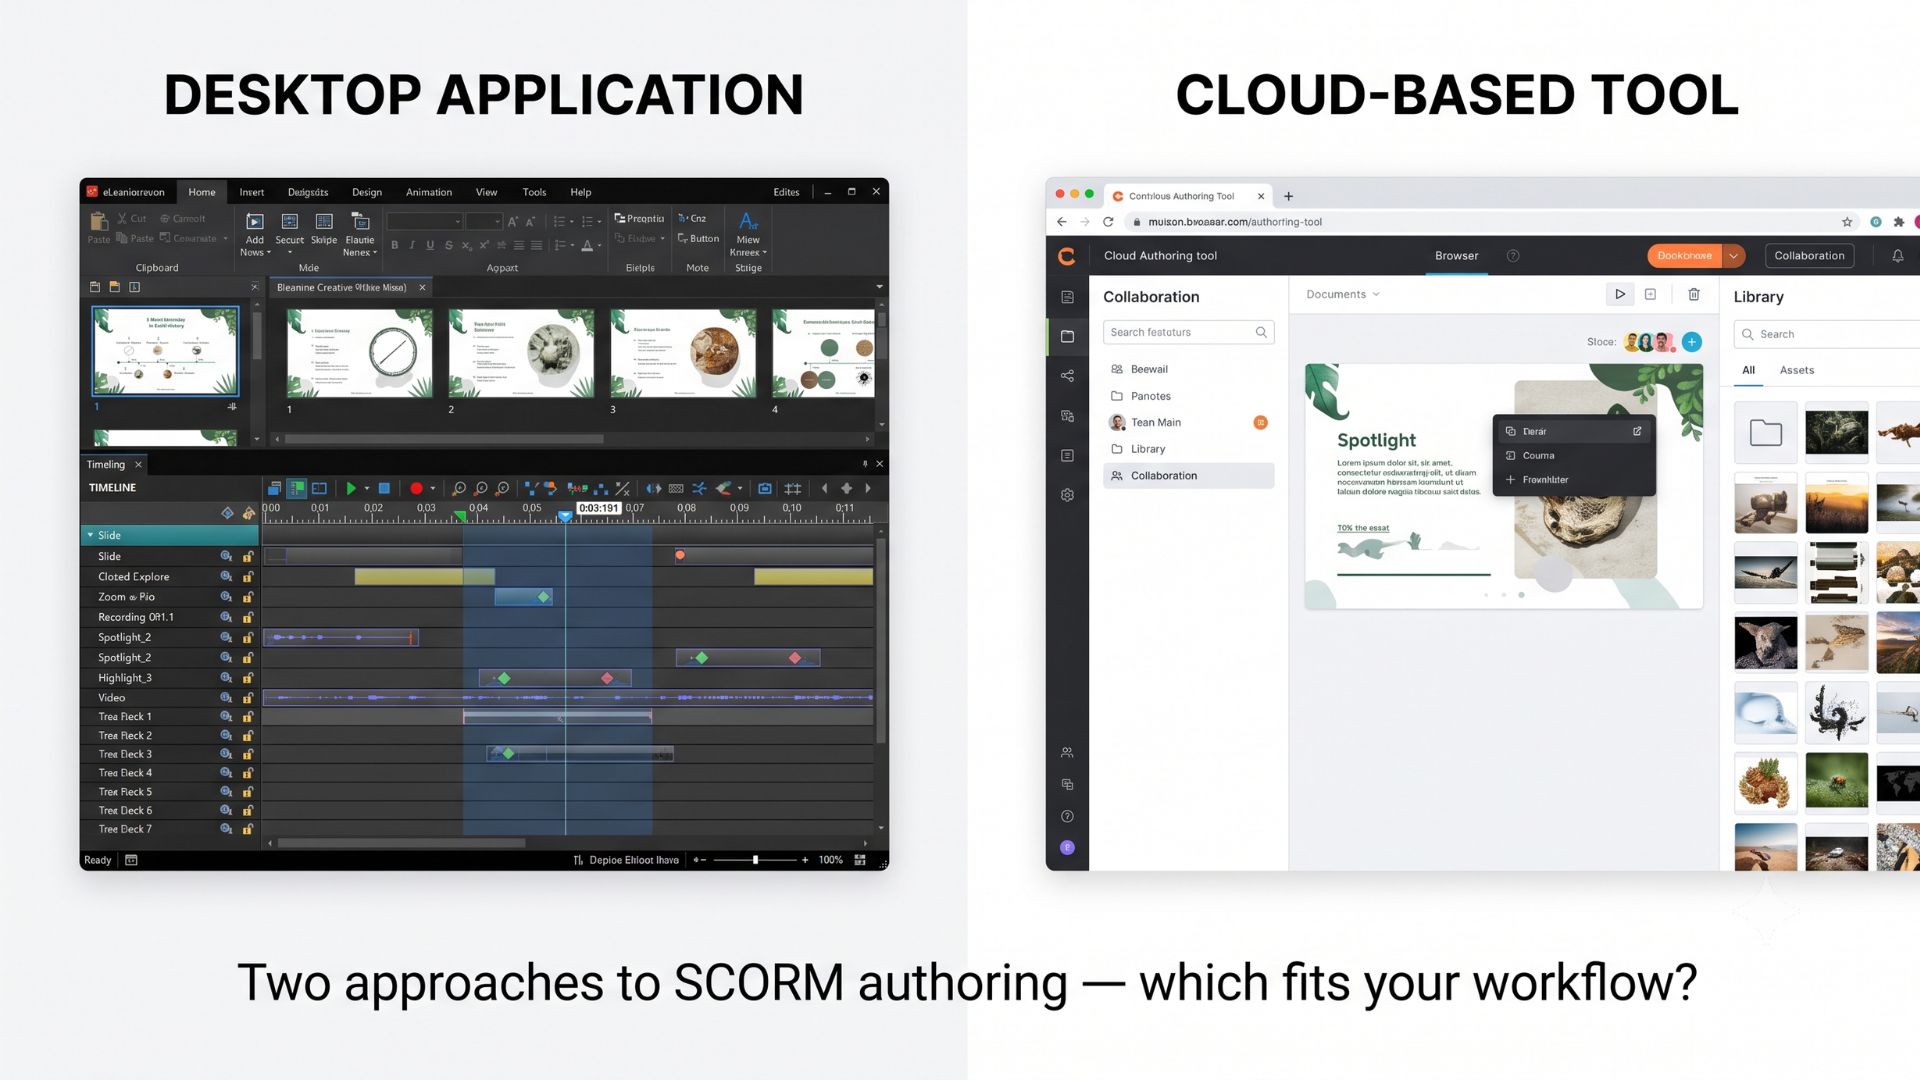Toggle visibility of the Tree Deck 7 track
Viewport: 1920px width, 1080px height.
pyautogui.click(x=226, y=829)
